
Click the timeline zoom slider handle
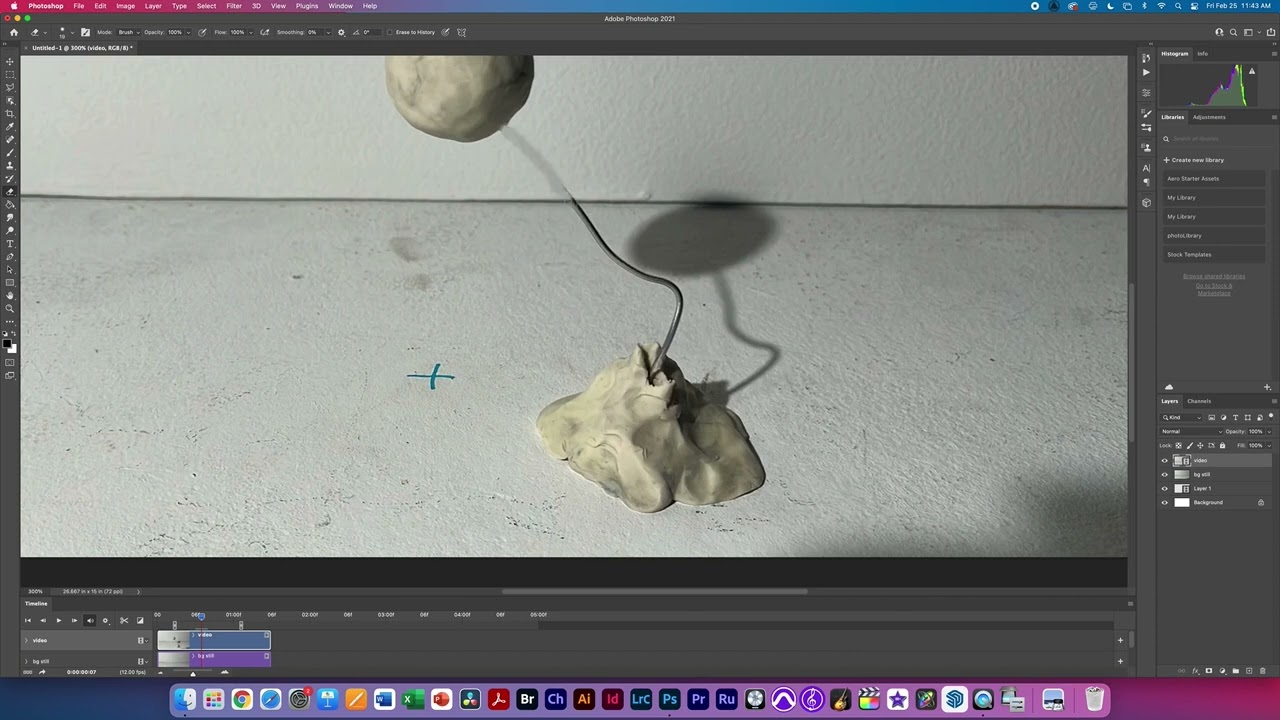[x=193, y=673]
